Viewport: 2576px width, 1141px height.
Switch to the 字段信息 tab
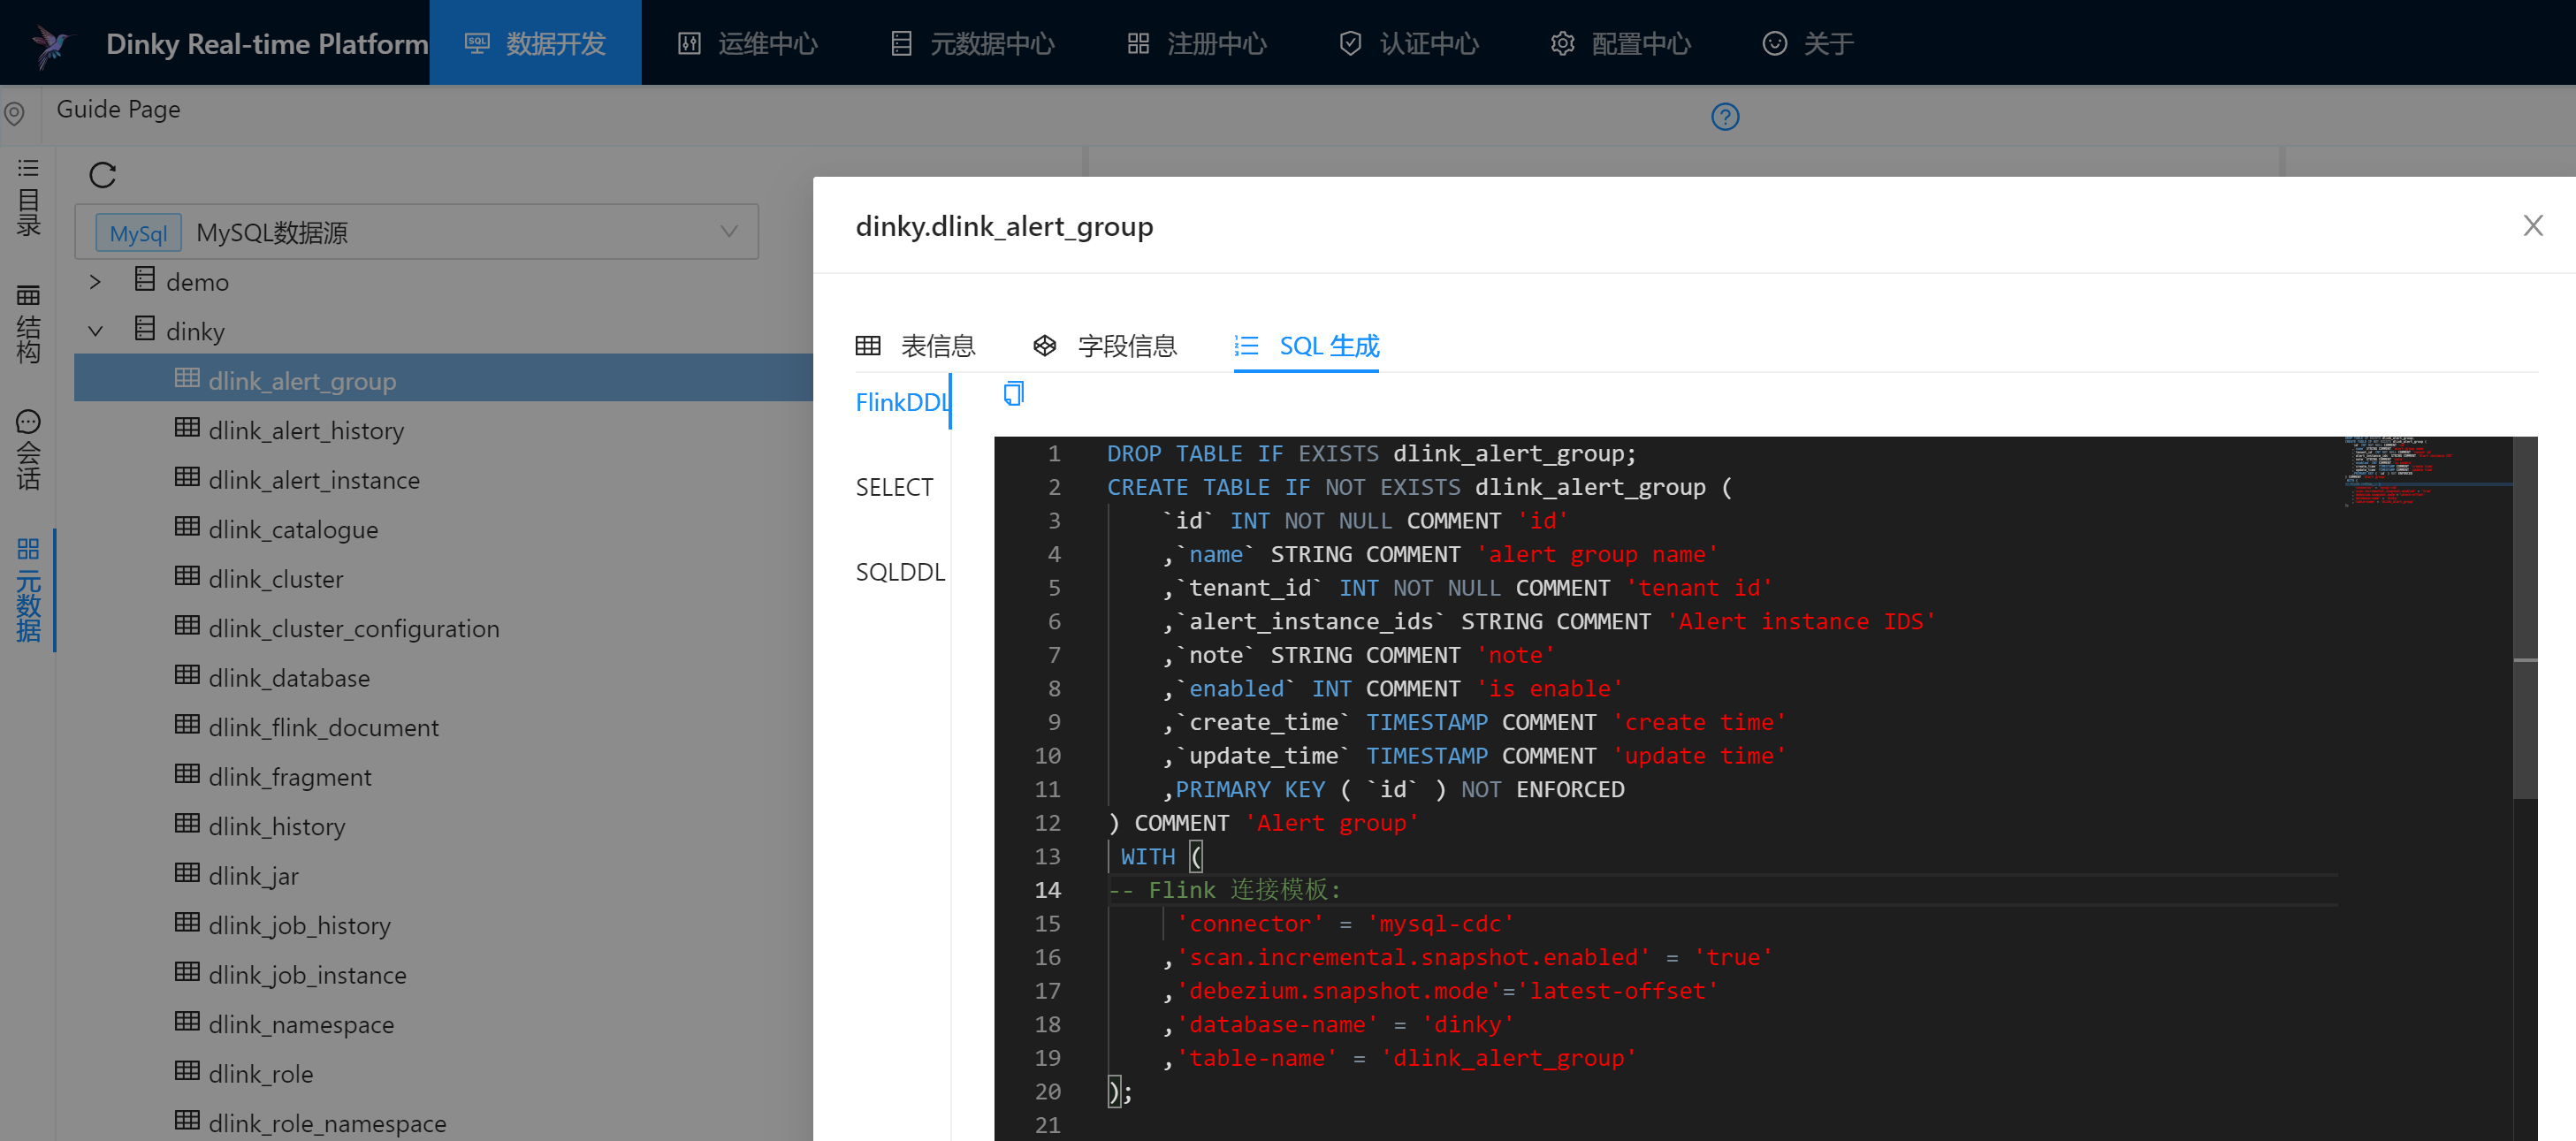1105,346
